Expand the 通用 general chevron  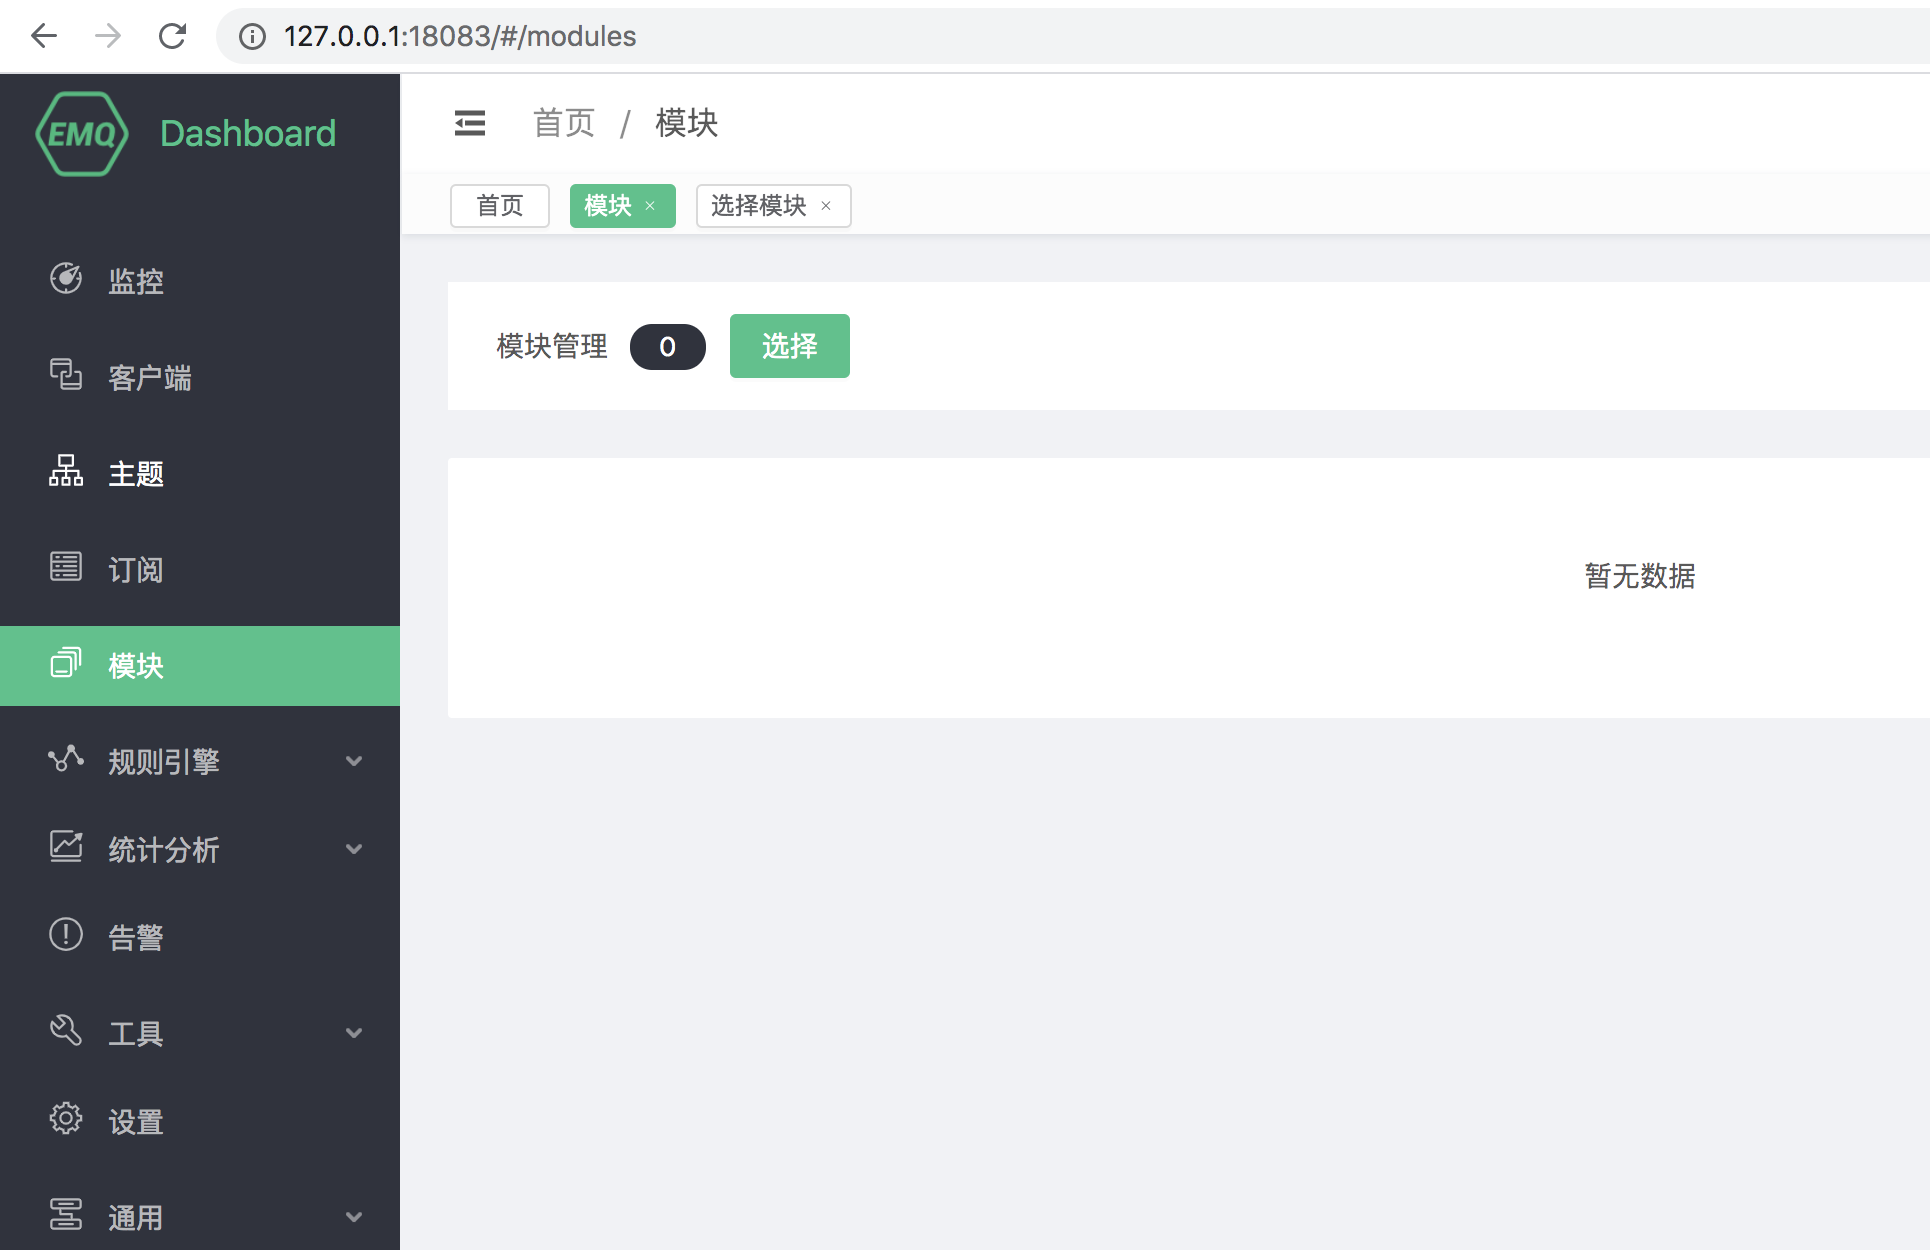pos(354,1217)
